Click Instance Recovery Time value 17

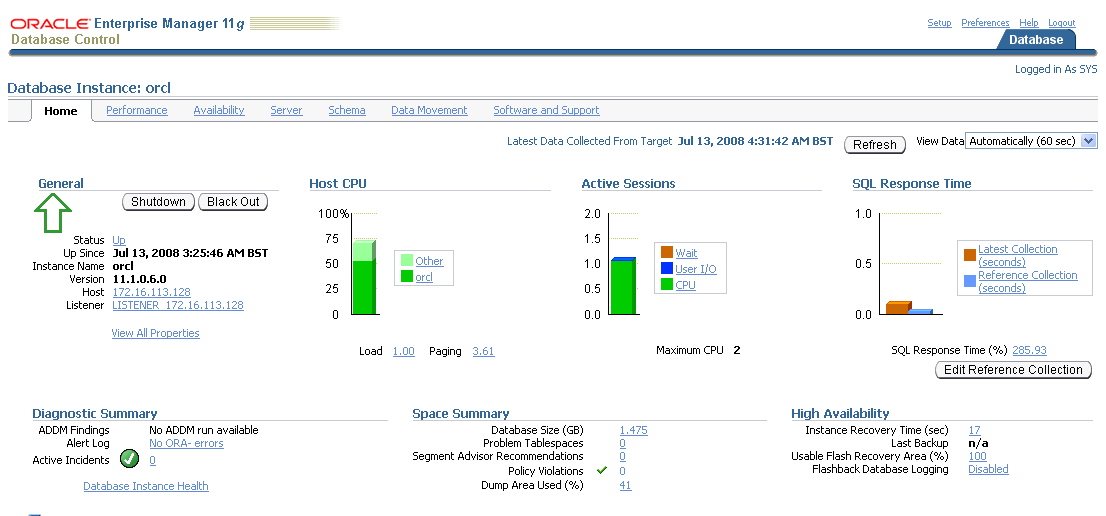[974, 430]
